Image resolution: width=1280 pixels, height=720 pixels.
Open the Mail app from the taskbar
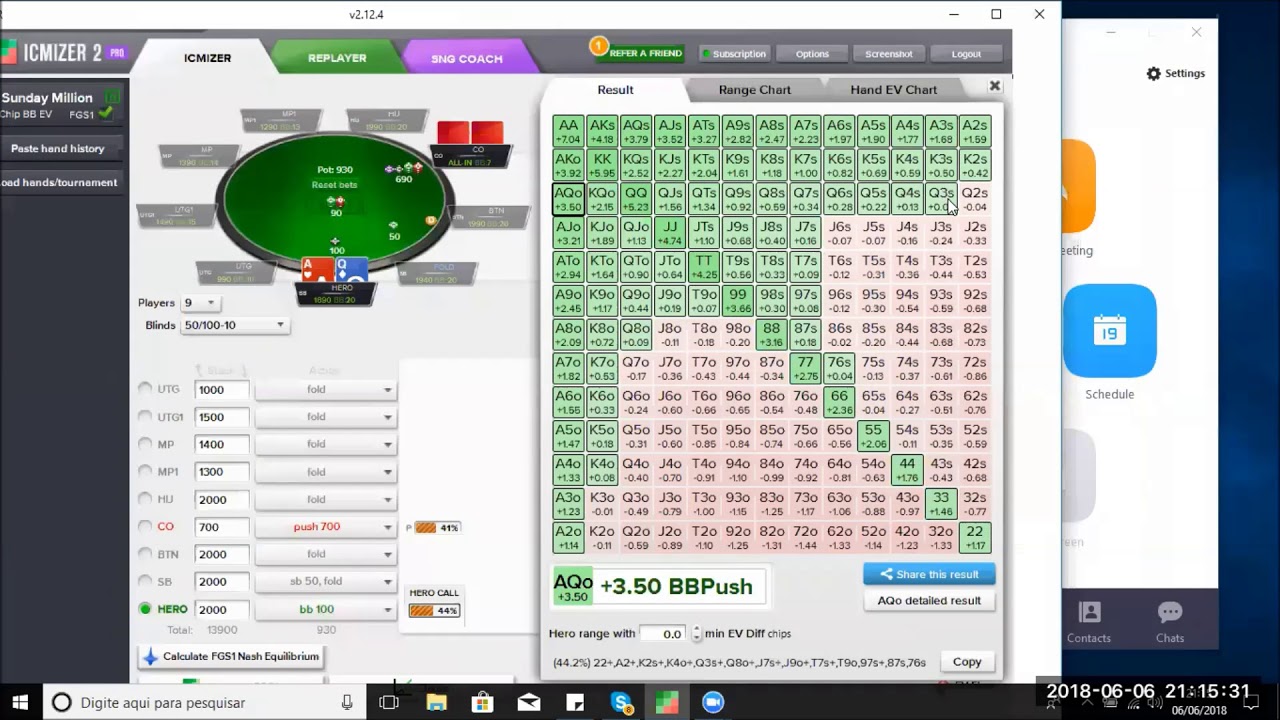[529, 702]
